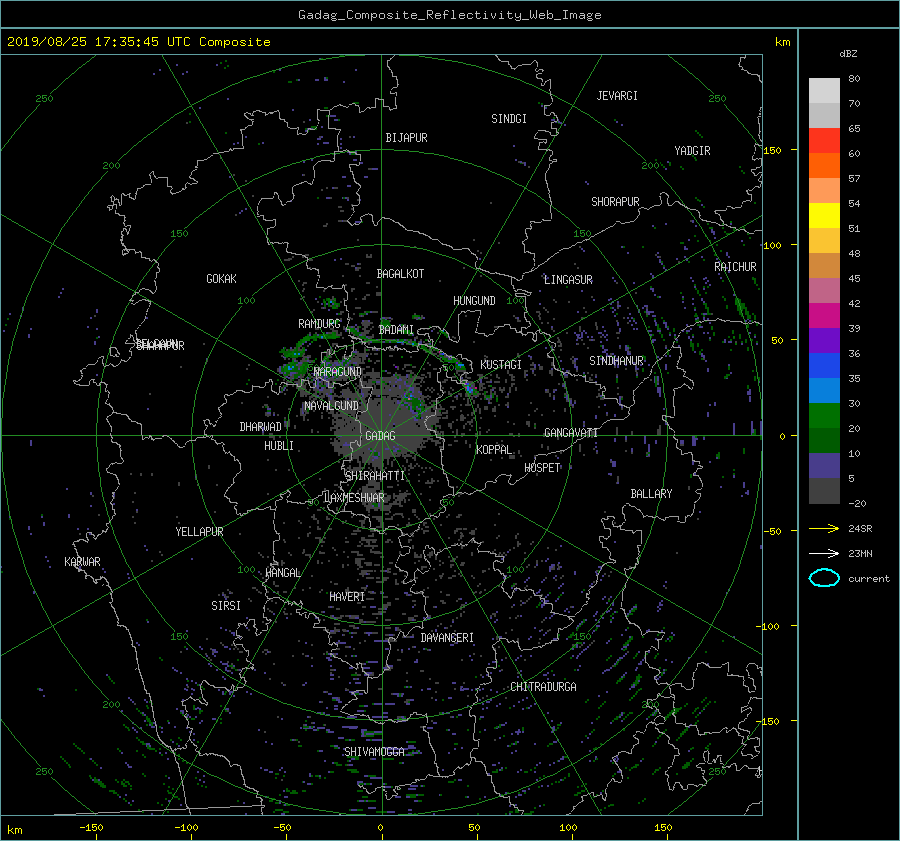Click the GOKAK city label
This screenshot has width=900, height=841.
pos(221,279)
